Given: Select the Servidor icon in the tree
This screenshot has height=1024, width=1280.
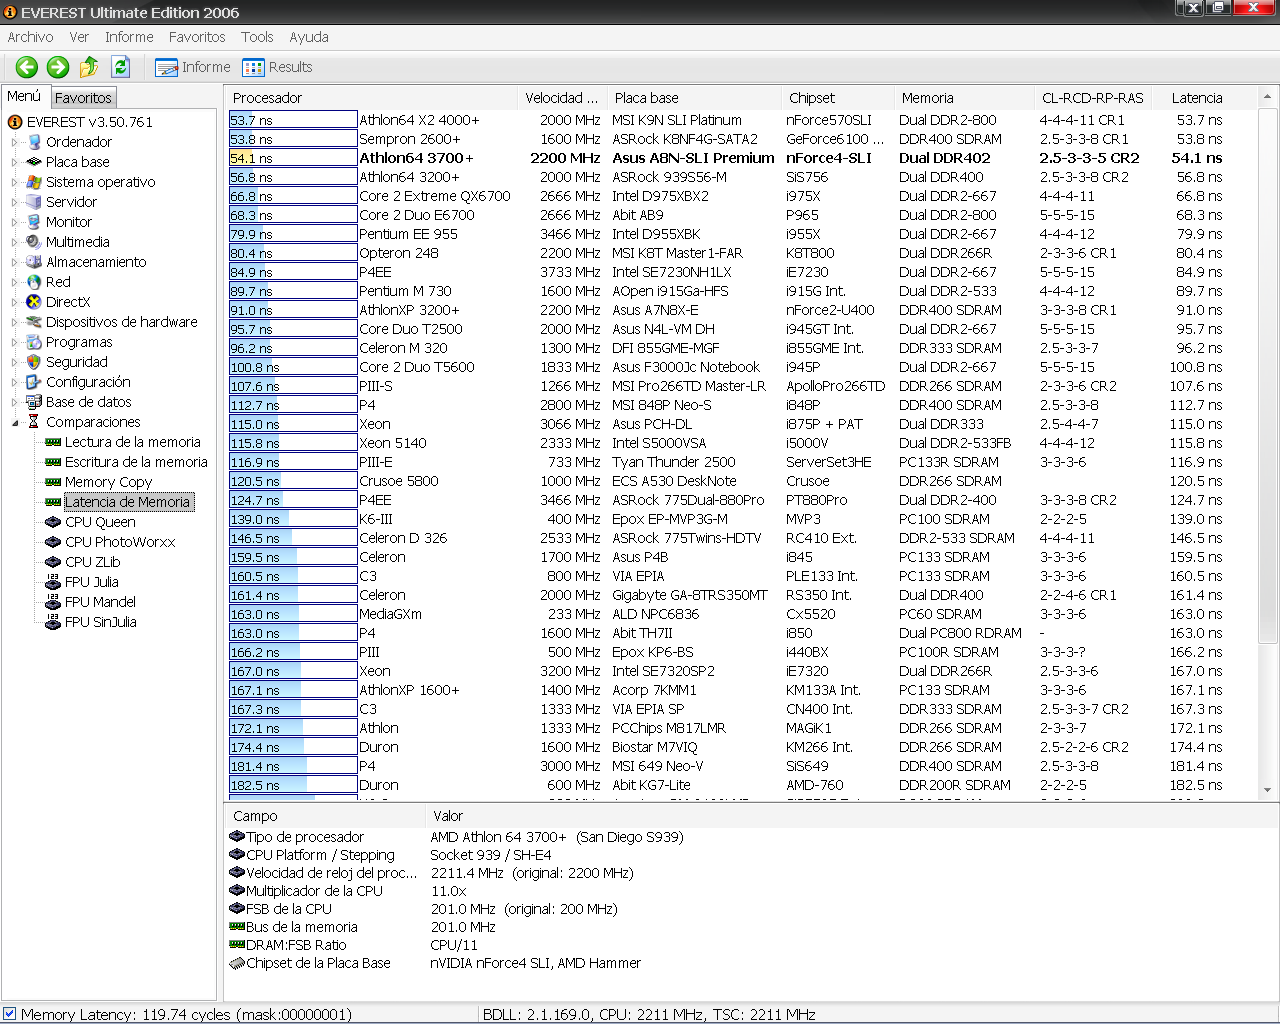Looking at the screenshot, I should [x=34, y=202].
